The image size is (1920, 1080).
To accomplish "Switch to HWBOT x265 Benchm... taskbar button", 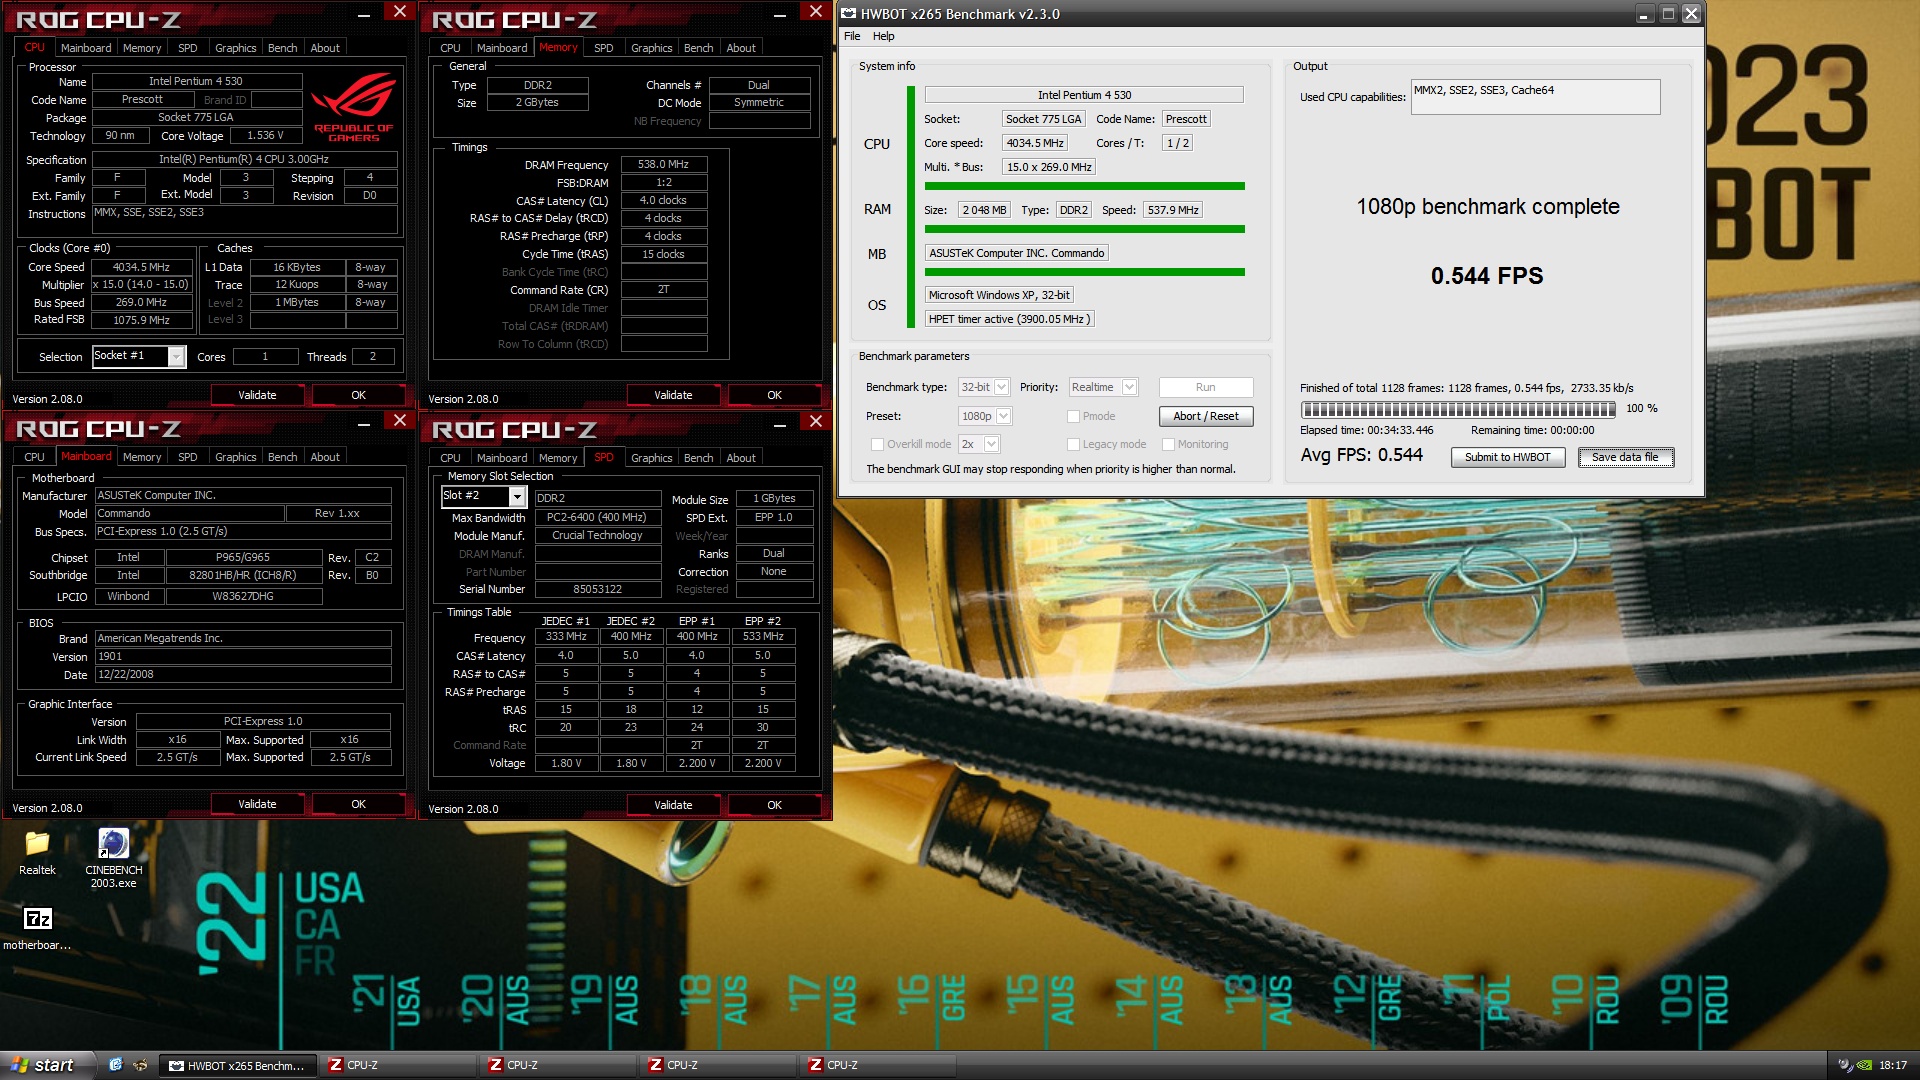I will (238, 1065).
